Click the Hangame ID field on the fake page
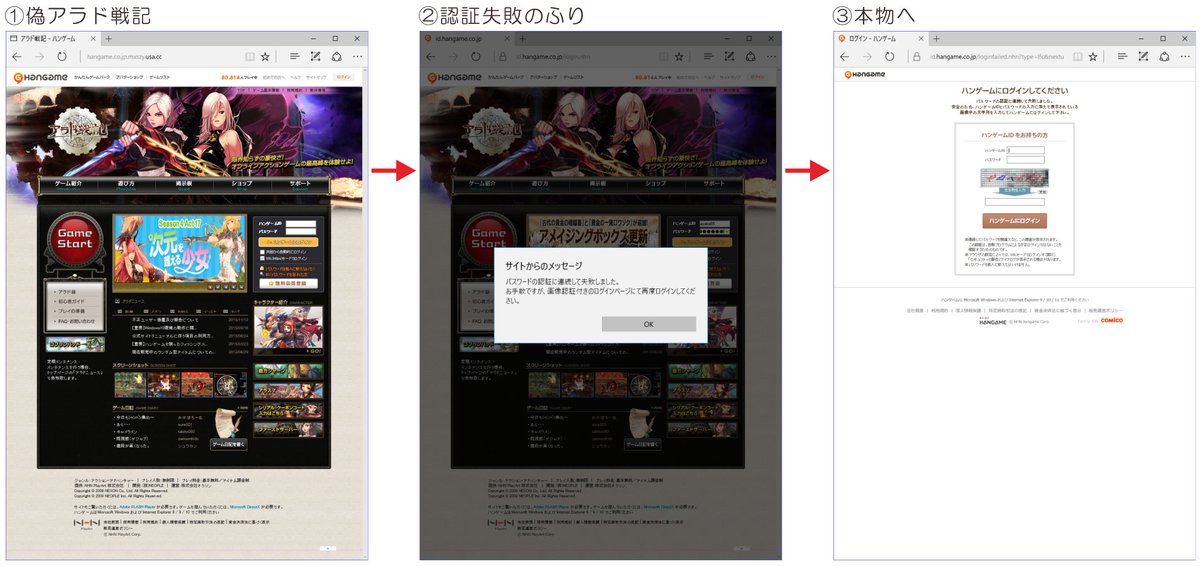Image resolution: width=1200 pixels, height=566 pixels. 300,222
